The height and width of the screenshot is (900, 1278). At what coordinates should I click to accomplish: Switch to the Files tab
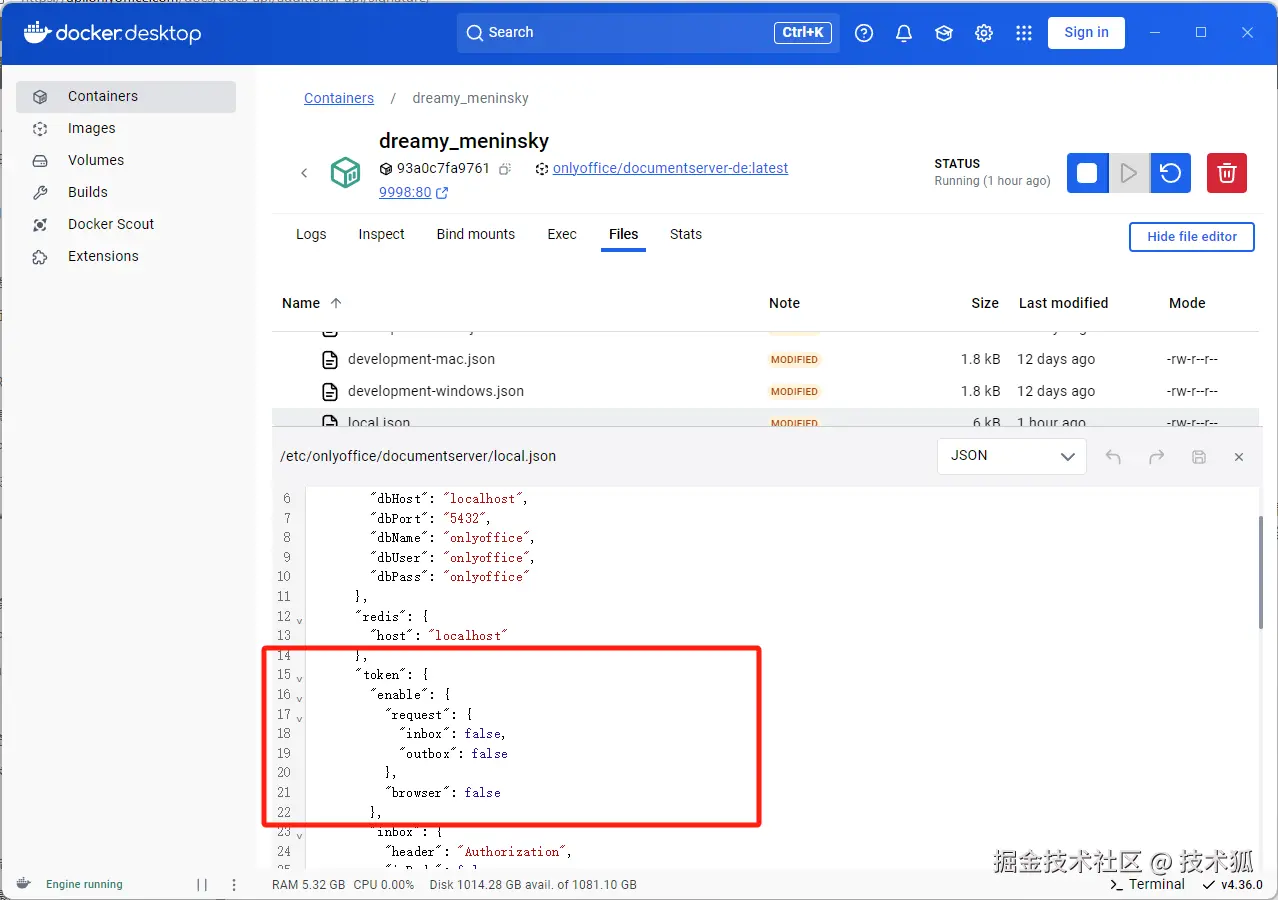[623, 234]
